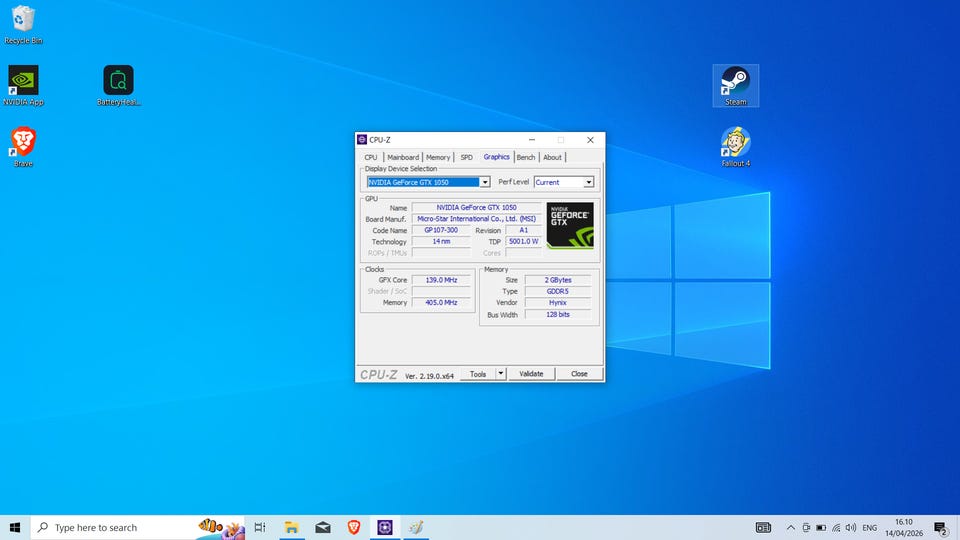
Task: Expand the Display Device Selection dropdown
Action: pos(485,182)
